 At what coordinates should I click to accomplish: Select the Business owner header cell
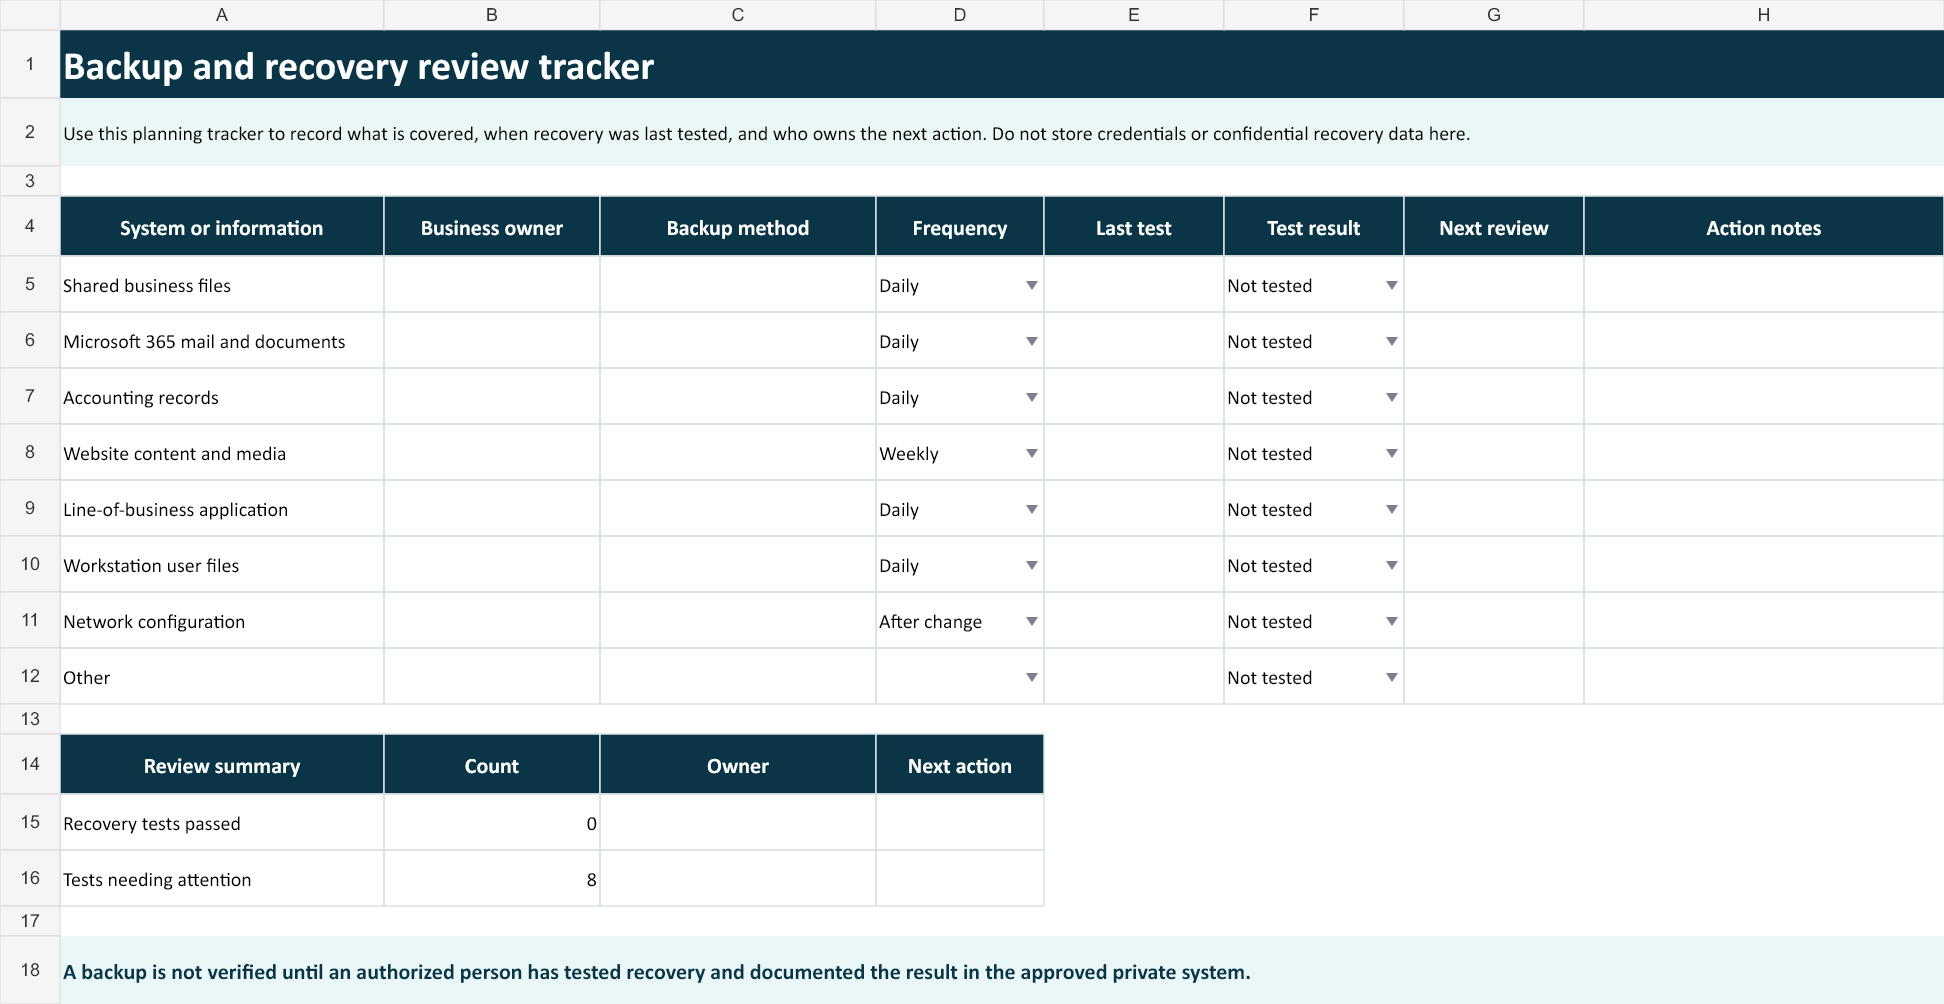click(492, 227)
